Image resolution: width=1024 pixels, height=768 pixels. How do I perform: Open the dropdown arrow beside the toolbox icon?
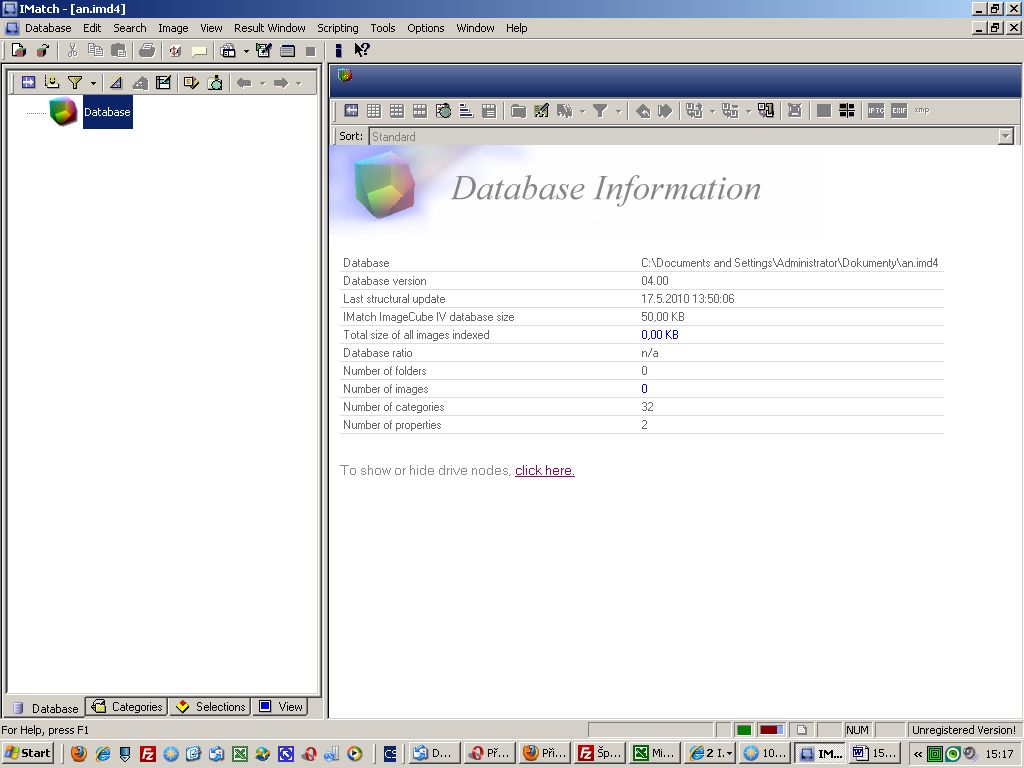coord(246,52)
